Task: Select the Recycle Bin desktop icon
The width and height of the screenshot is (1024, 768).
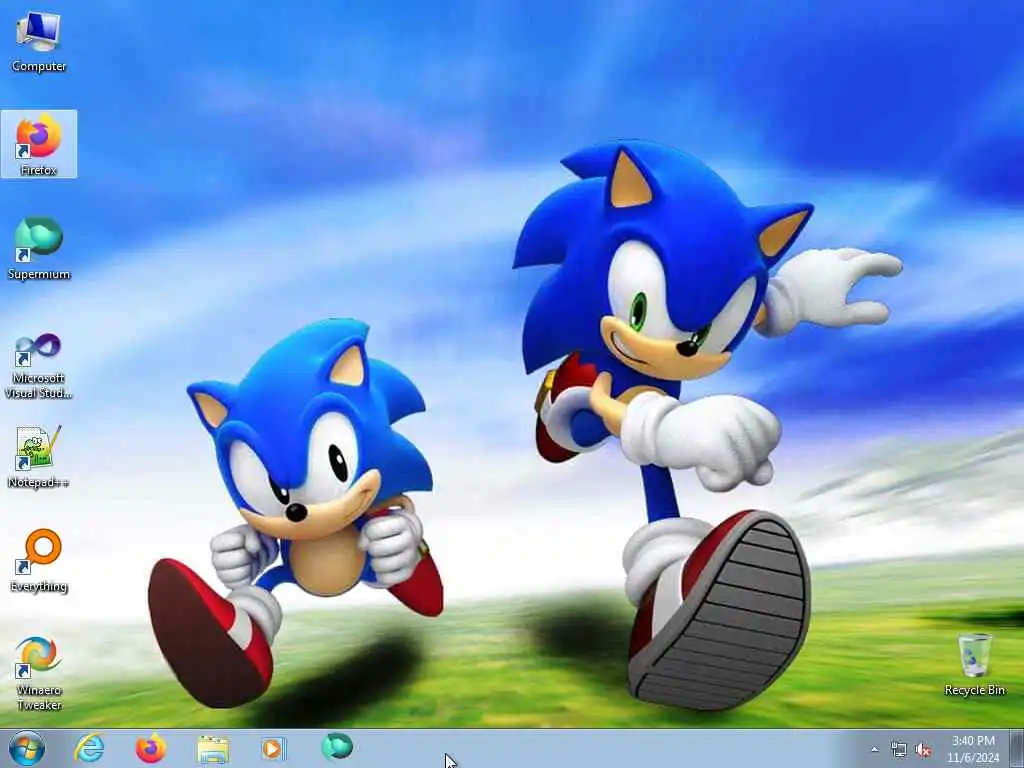Action: (x=974, y=665)
